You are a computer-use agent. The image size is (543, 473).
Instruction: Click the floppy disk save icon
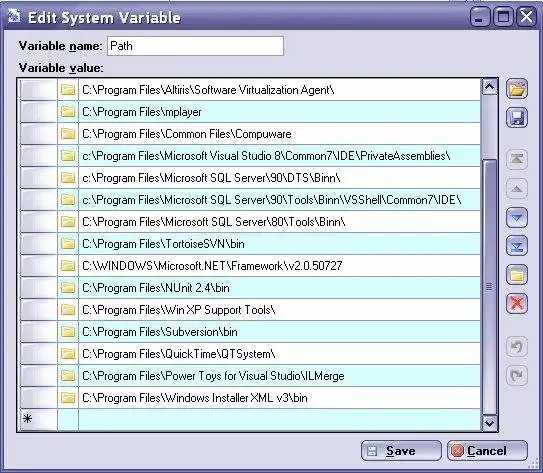coord(517,118)
